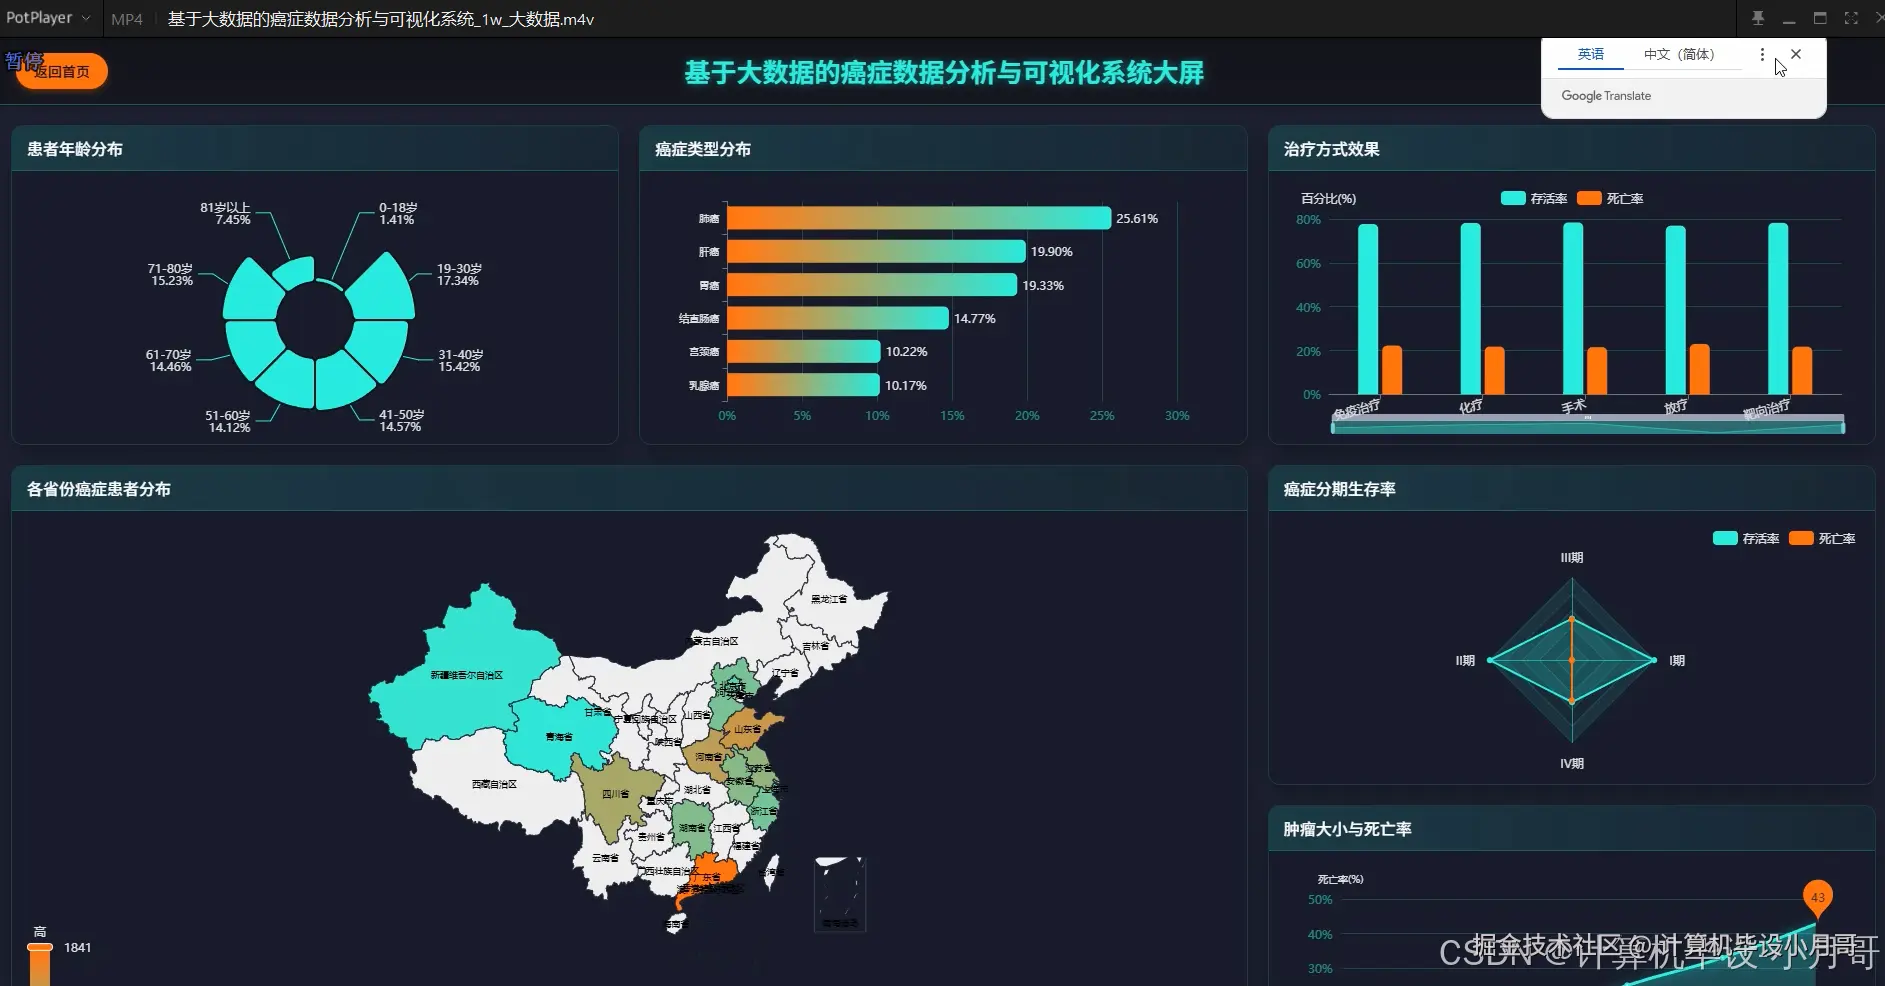Click the 患者年龄分布 panel title
The width and height of the screenshot is (1885, 986).
tap(75, 149)
